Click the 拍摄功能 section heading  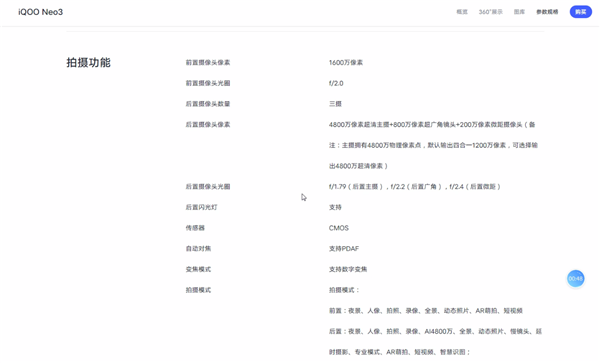[x=88, y=62]
